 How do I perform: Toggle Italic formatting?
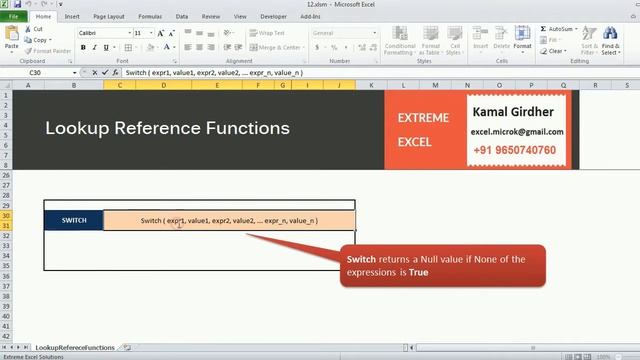click(x=95, y=47)
